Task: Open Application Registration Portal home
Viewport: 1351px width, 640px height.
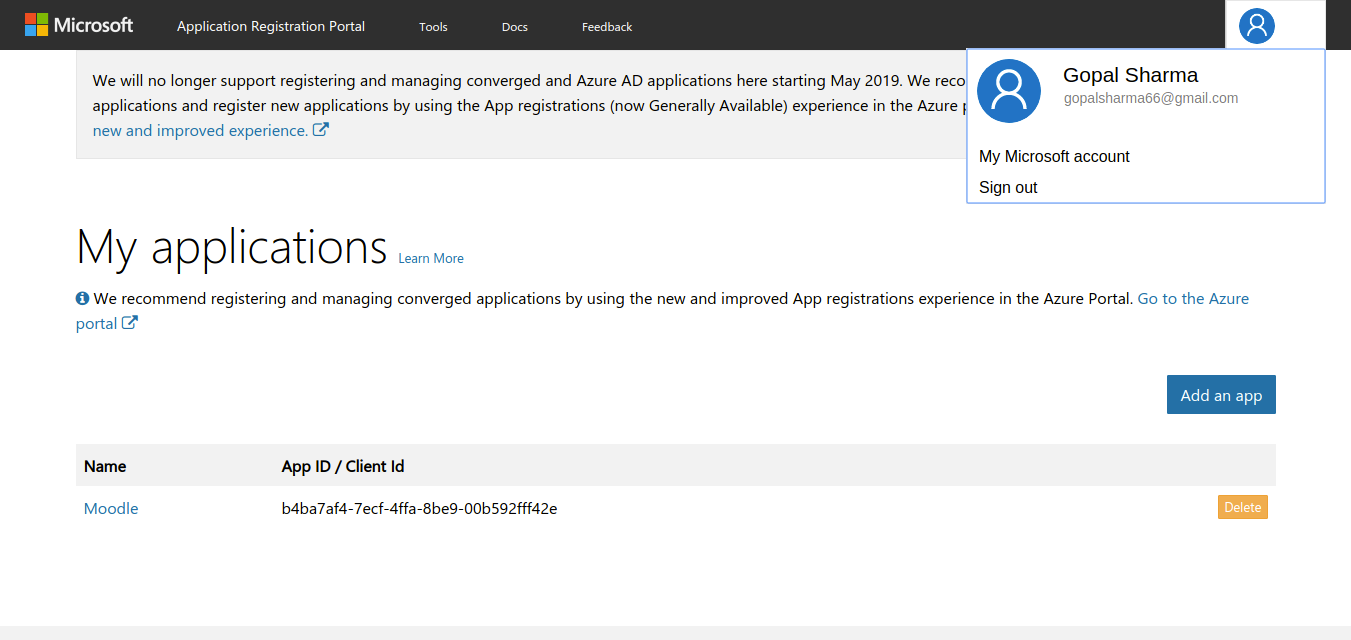Action: pyautogui.click(x=271, y=26)
